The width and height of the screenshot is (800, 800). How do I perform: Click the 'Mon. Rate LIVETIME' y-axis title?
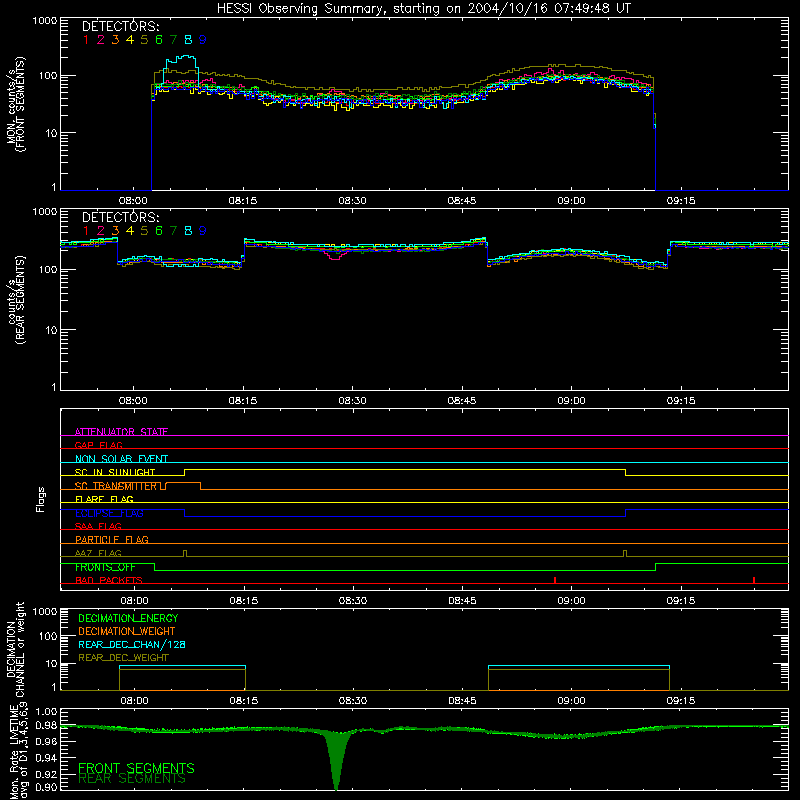pyautogui.click(x=15, y=753)
